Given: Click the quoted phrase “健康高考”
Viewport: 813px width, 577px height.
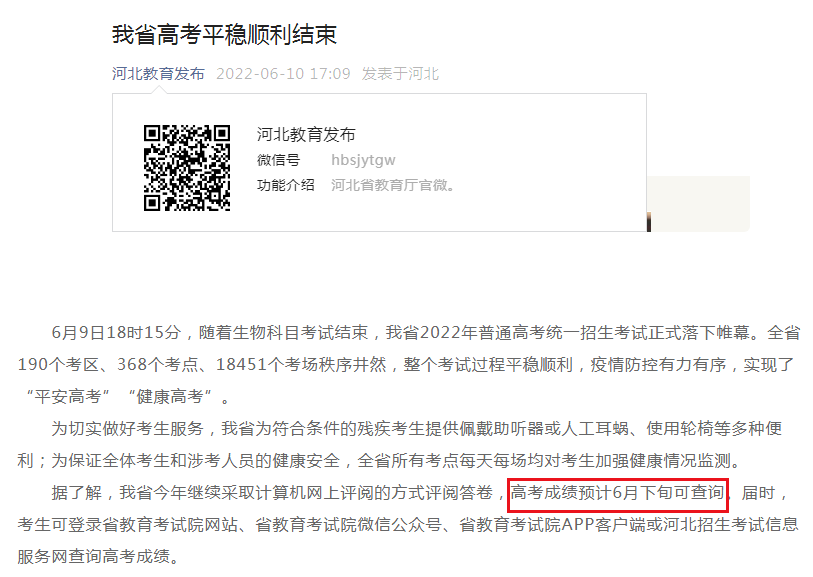Looking at the screenshot, I should 179,396.
